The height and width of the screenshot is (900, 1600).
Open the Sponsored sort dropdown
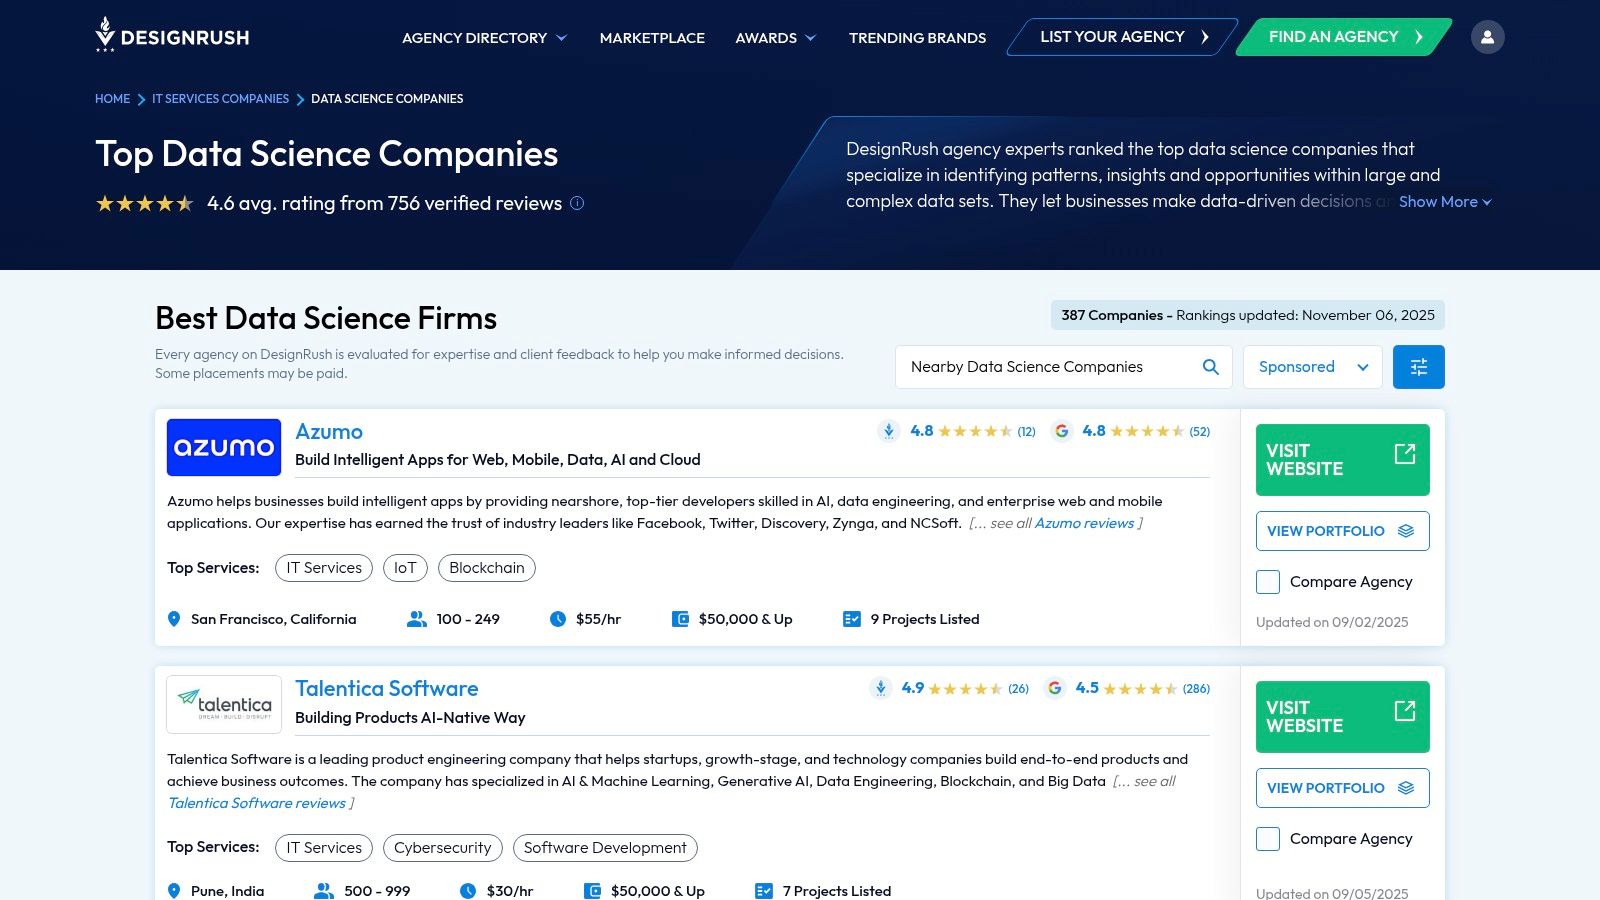coord(1313,367)
